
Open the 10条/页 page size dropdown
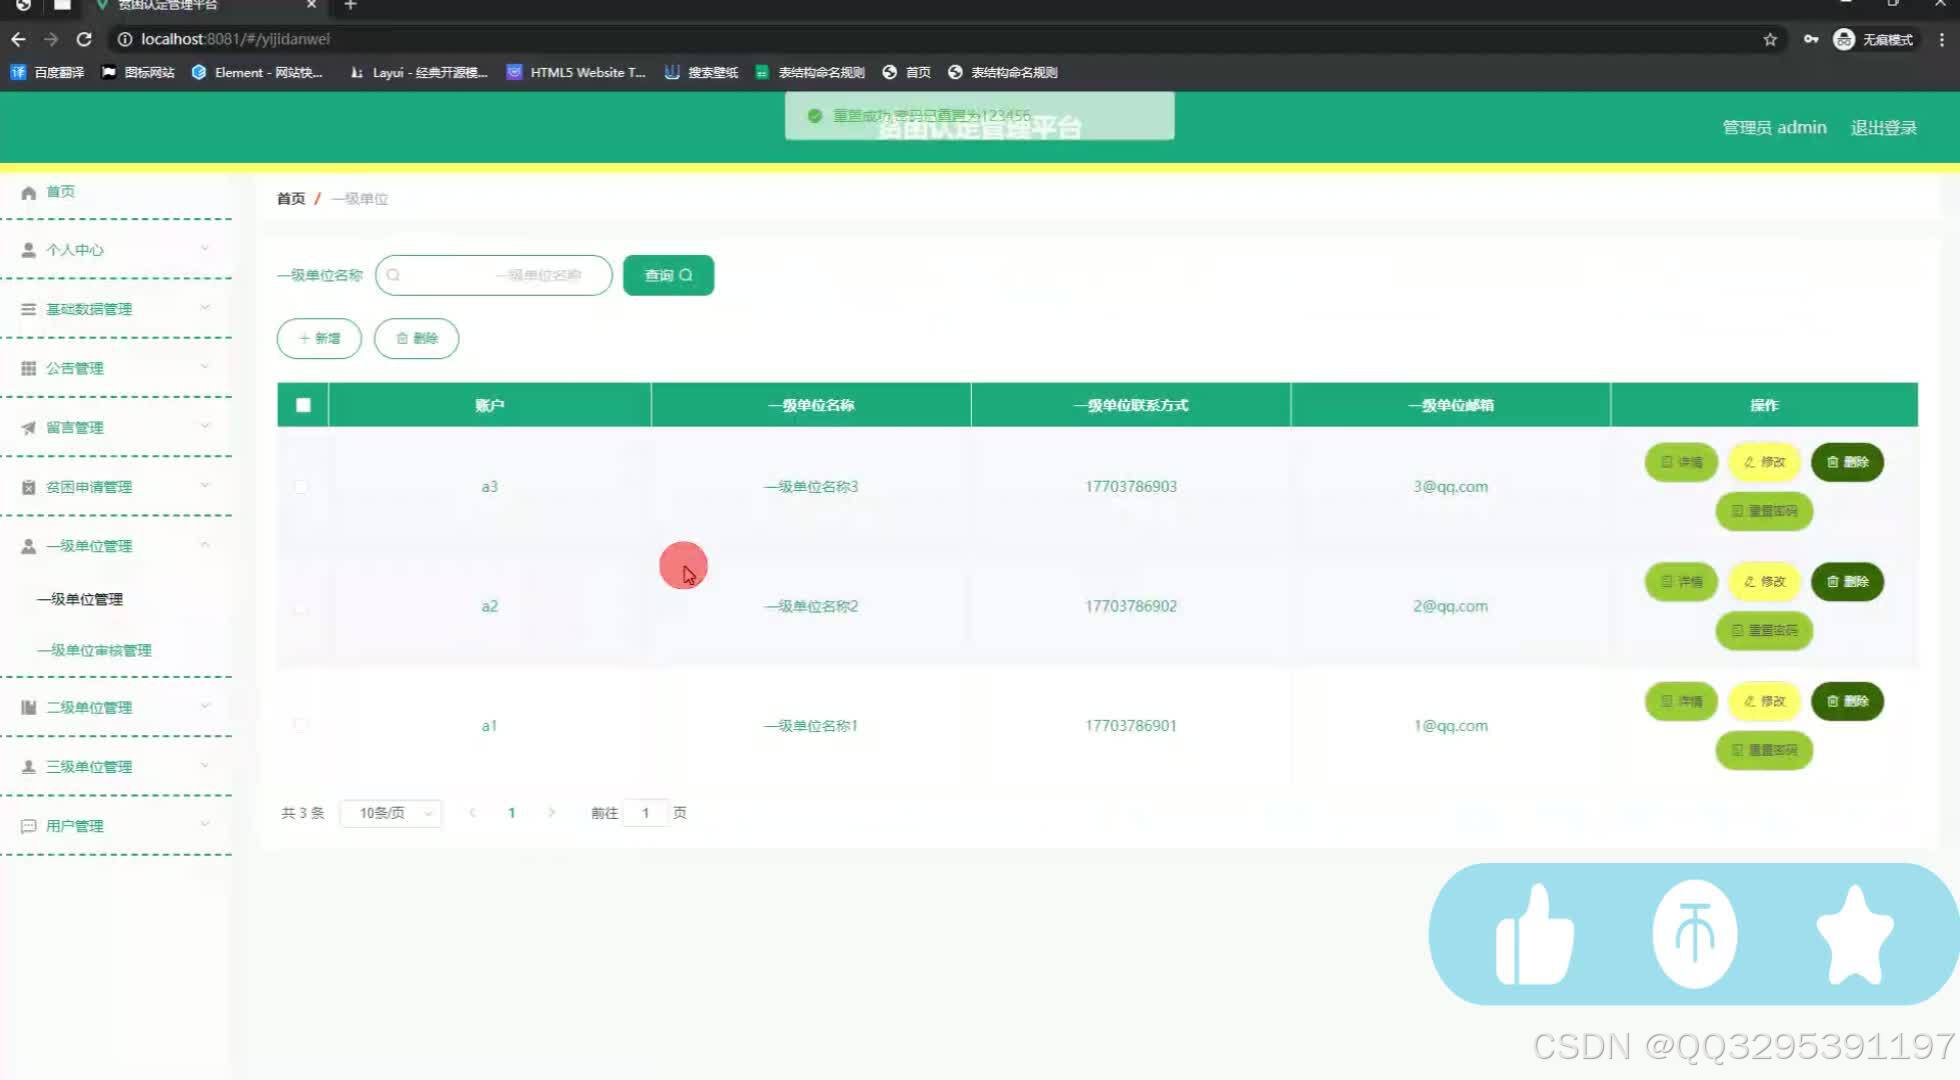point(391,813)
